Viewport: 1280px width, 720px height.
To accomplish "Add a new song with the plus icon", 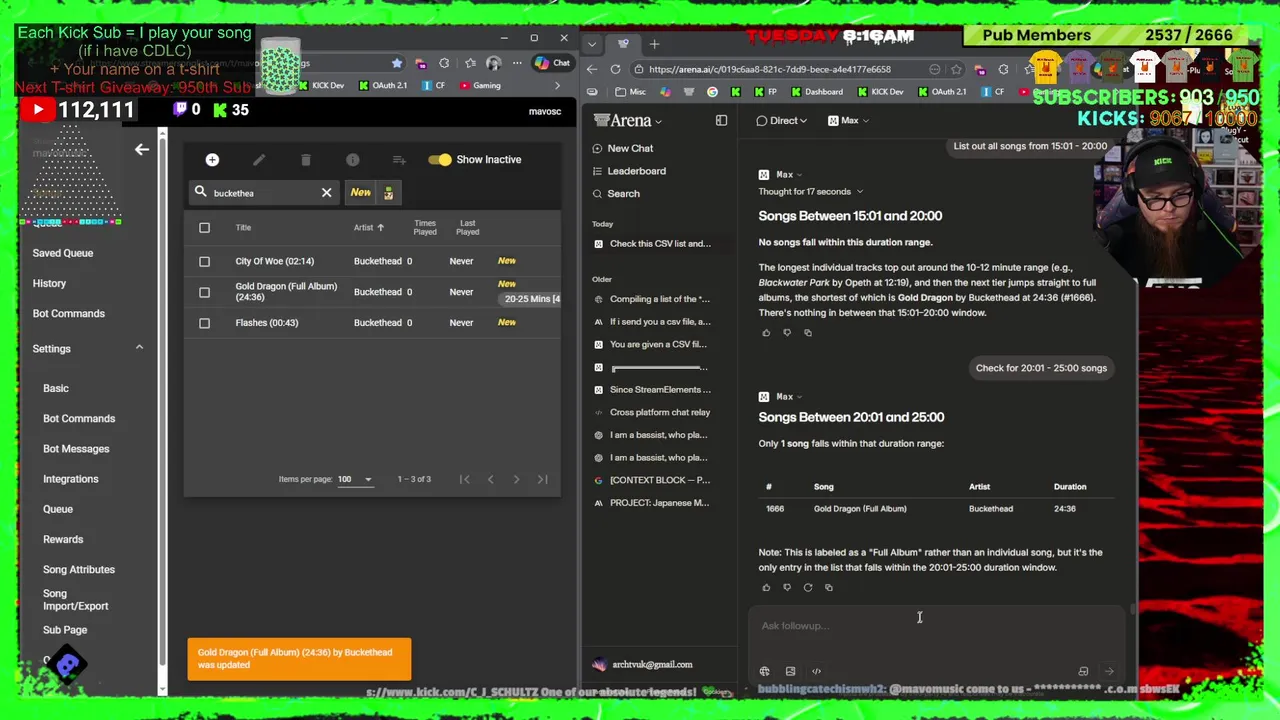I will [x=212, y=160].
